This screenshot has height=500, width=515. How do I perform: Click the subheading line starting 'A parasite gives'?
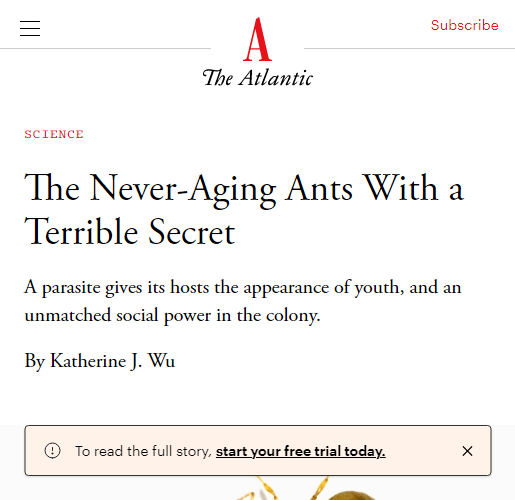tap(243, 287)
